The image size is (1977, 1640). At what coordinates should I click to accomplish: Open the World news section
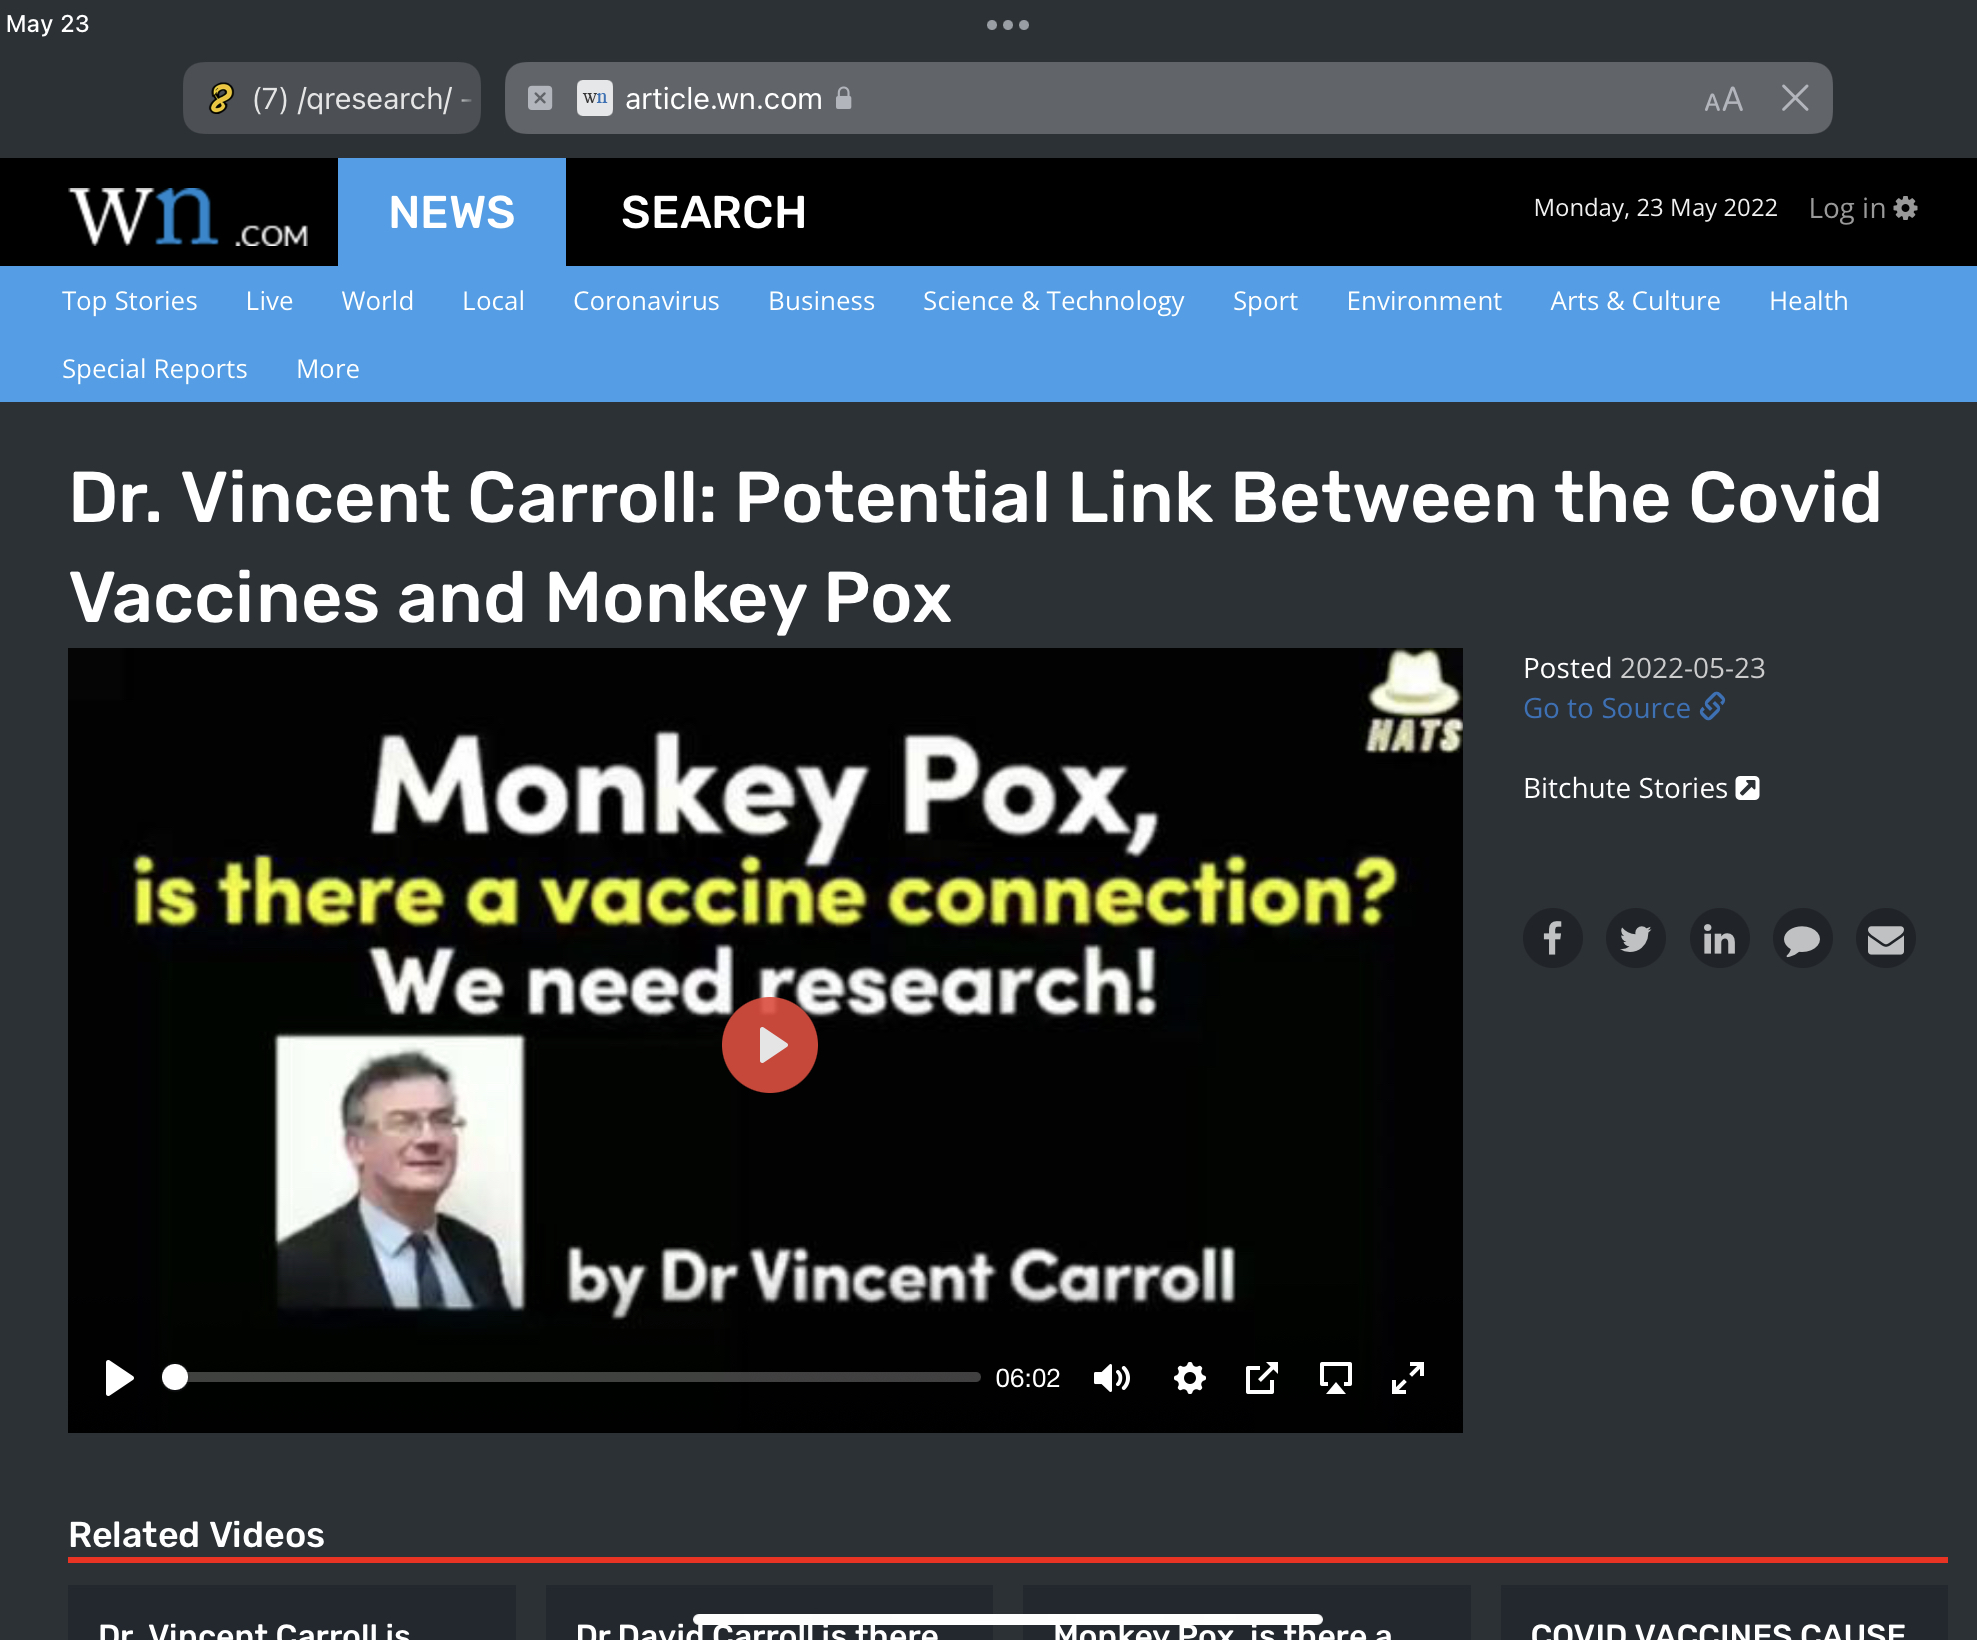[x=377, y=301]
